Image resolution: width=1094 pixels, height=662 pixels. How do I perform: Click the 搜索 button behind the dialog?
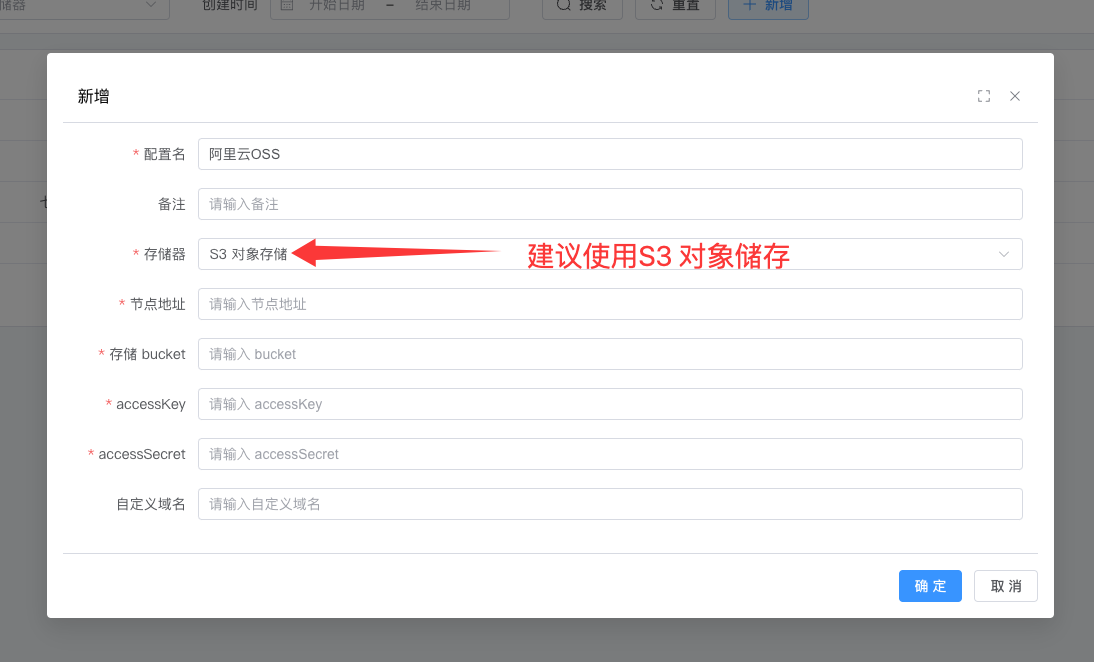tap(582, 6)
